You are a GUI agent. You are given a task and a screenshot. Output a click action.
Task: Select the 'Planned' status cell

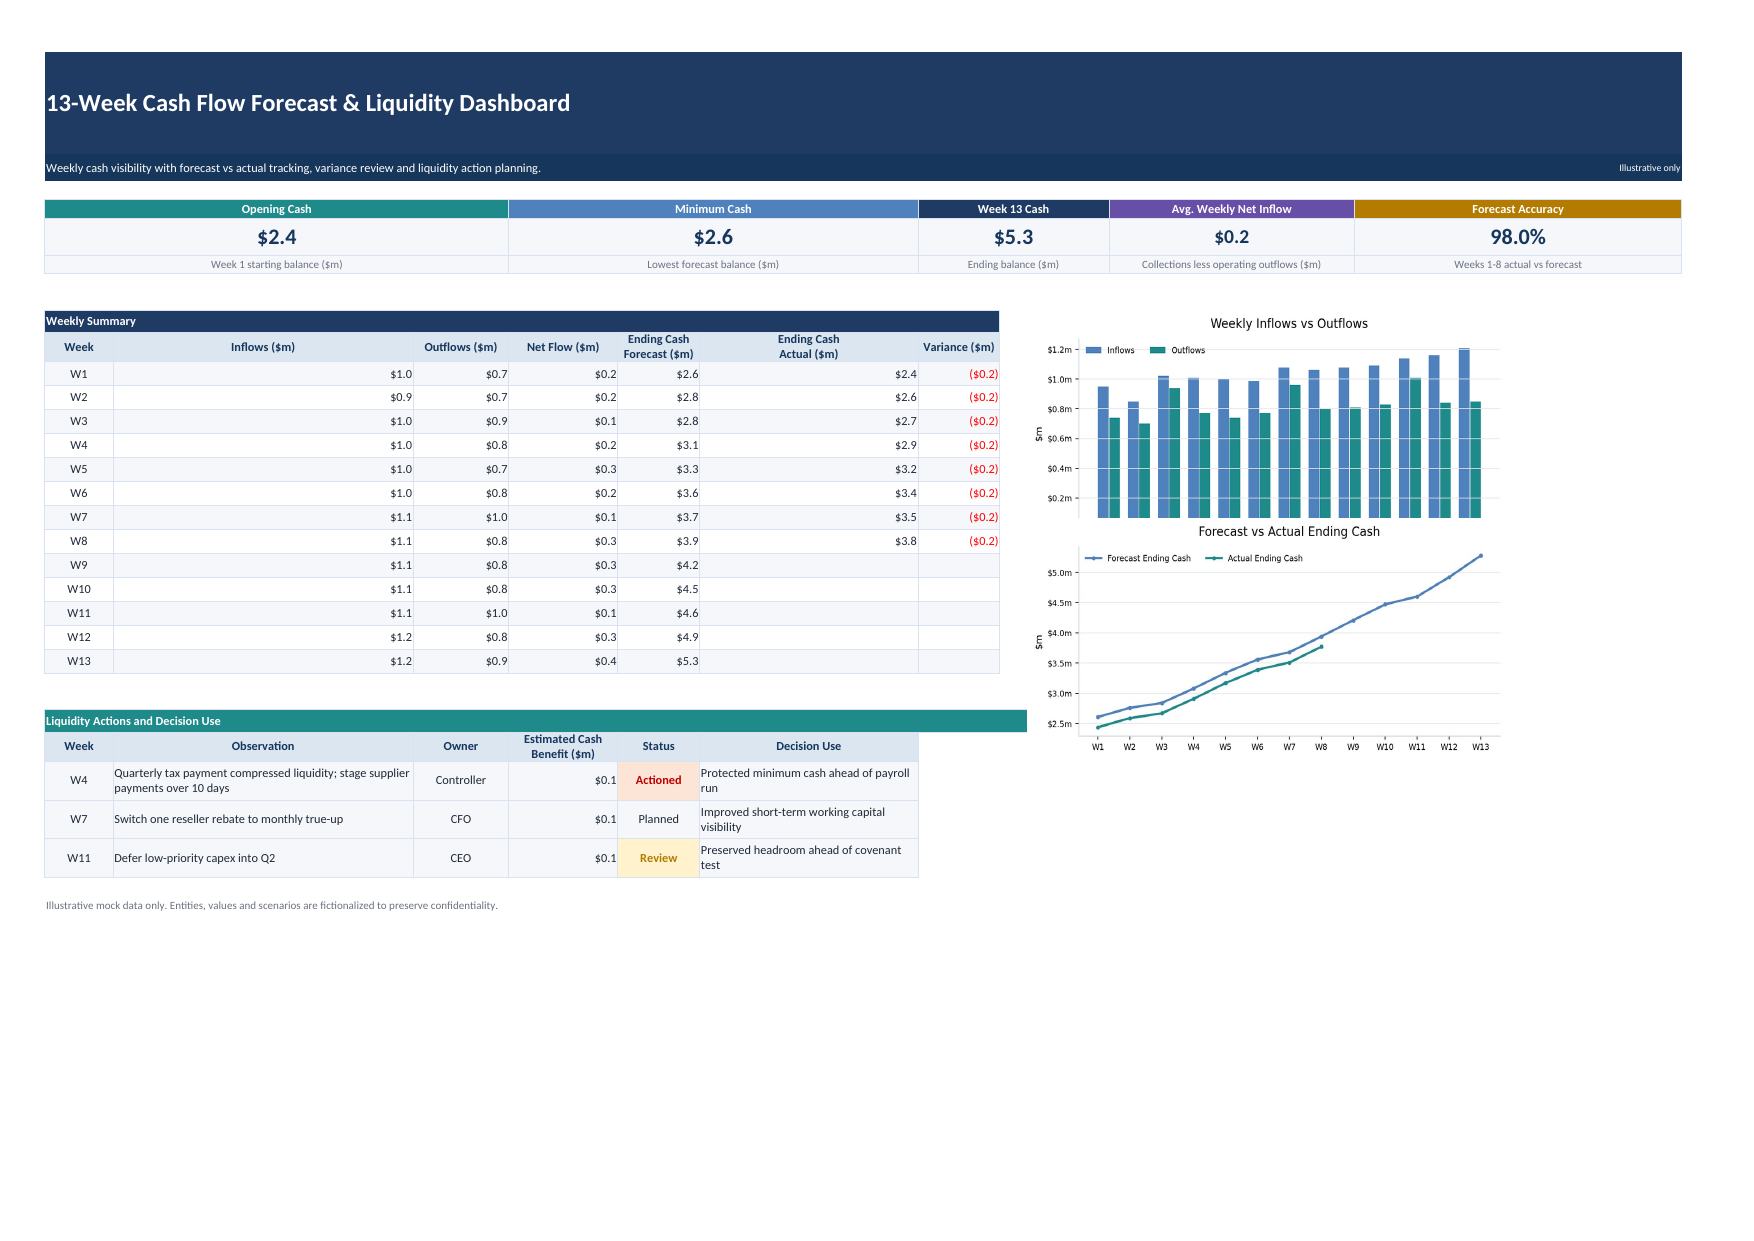(658, 820)
